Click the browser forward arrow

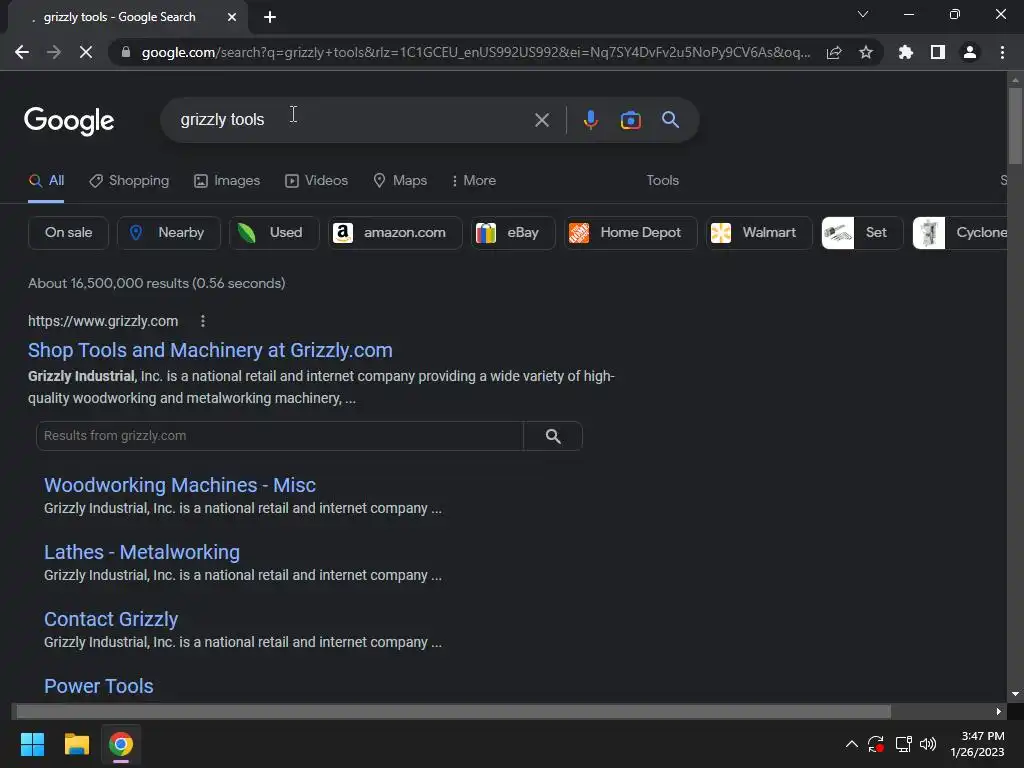tap(54, 52)
